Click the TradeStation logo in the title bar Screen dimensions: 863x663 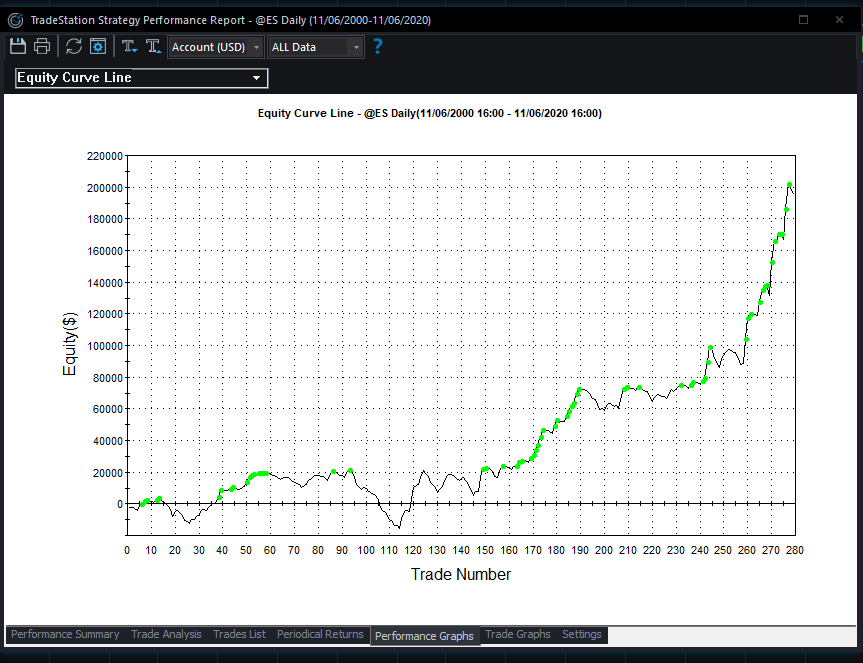point(13,19)
